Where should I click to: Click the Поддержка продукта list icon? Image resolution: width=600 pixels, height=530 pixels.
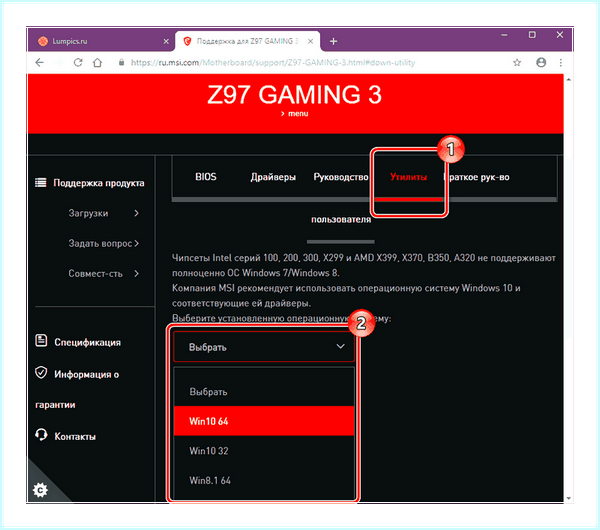coord(41,183)
